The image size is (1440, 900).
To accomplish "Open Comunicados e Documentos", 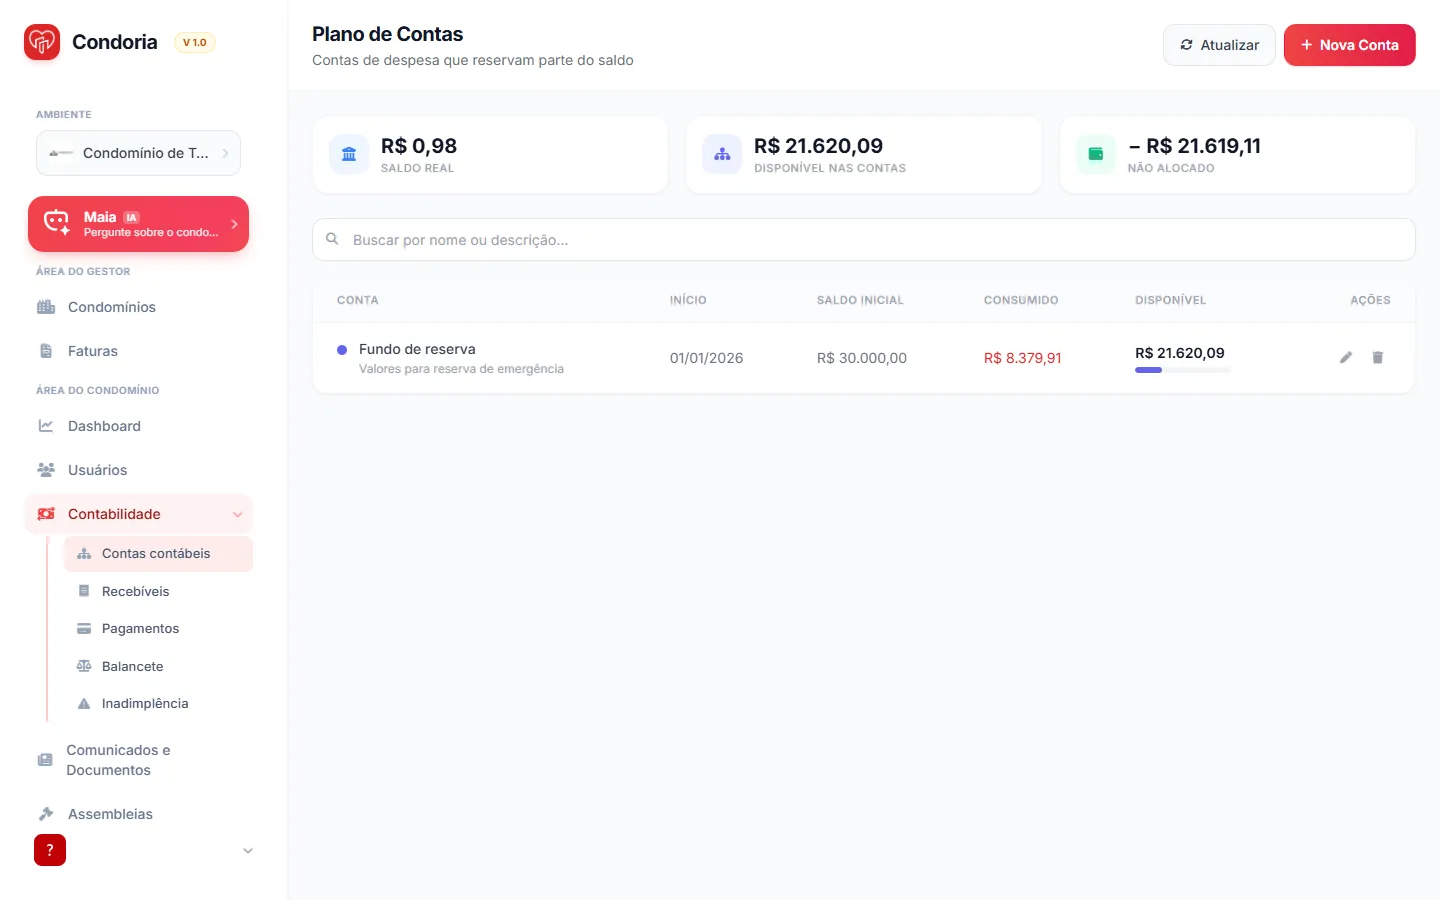I will pos(138,760).
